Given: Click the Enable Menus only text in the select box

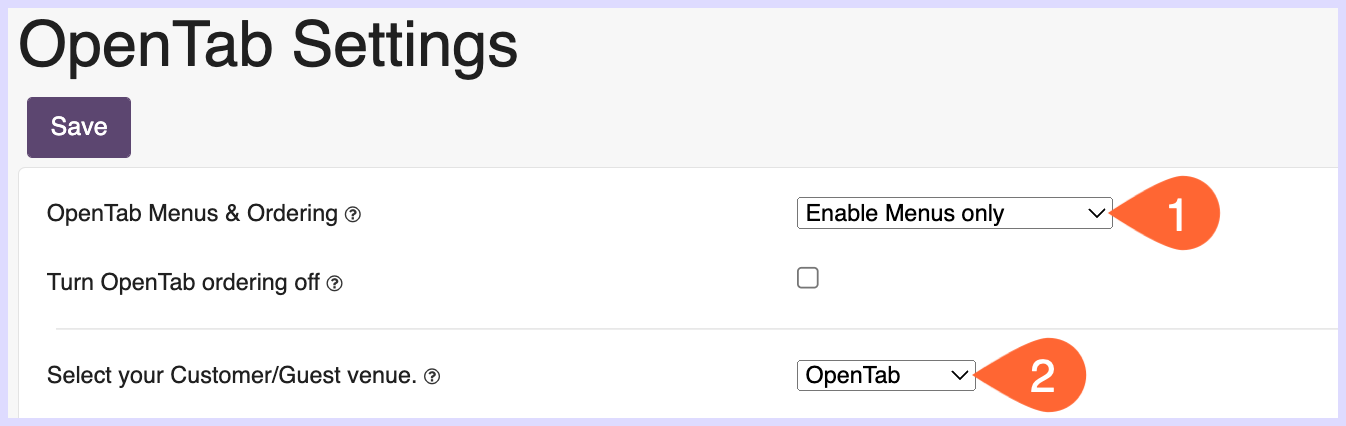Looking at the screenshot, I should click(x=905, y=213).
